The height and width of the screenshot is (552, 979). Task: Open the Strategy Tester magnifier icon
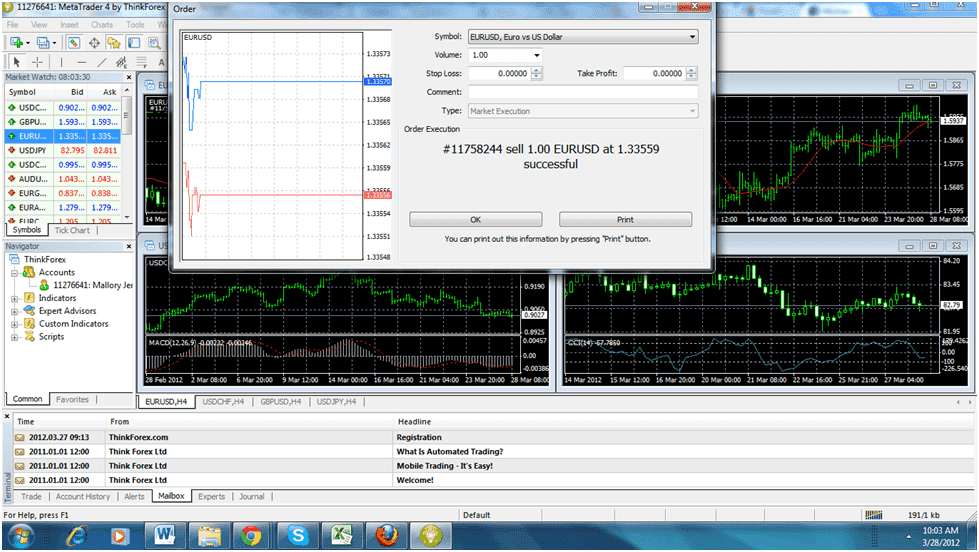click(x=154, y=42)
